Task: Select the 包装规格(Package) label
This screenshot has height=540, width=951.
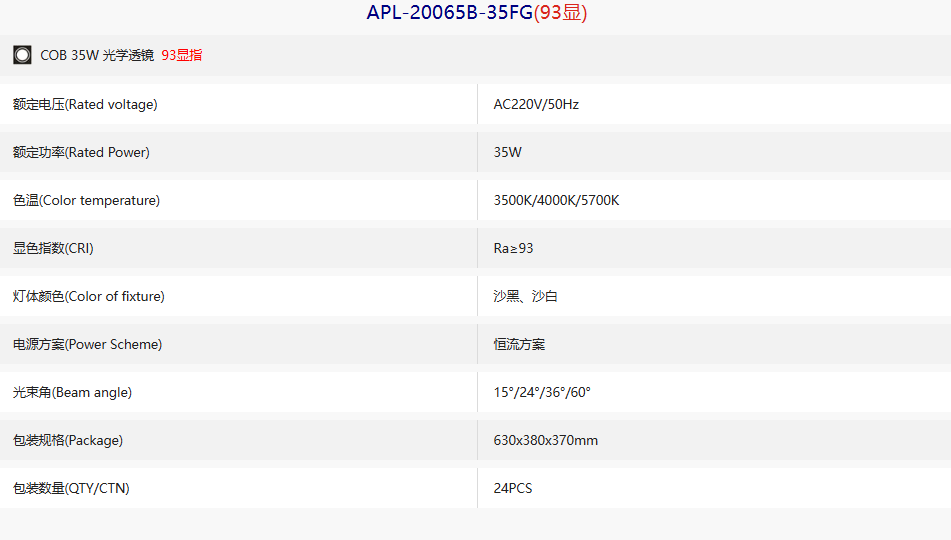Action: pyautogui.click(x=68, y=440)
